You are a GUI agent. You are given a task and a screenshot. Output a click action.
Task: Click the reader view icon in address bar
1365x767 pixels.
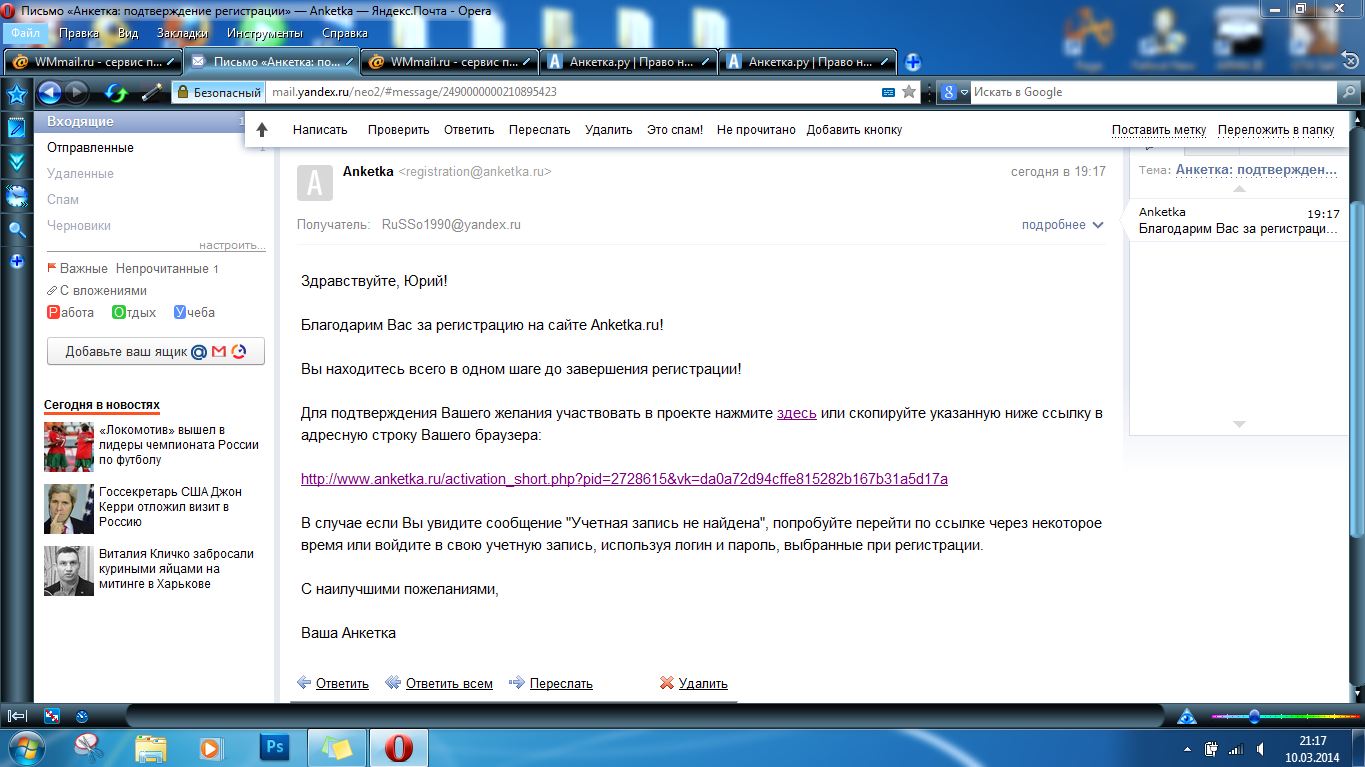pyautogui.click(x=888, y=92)
